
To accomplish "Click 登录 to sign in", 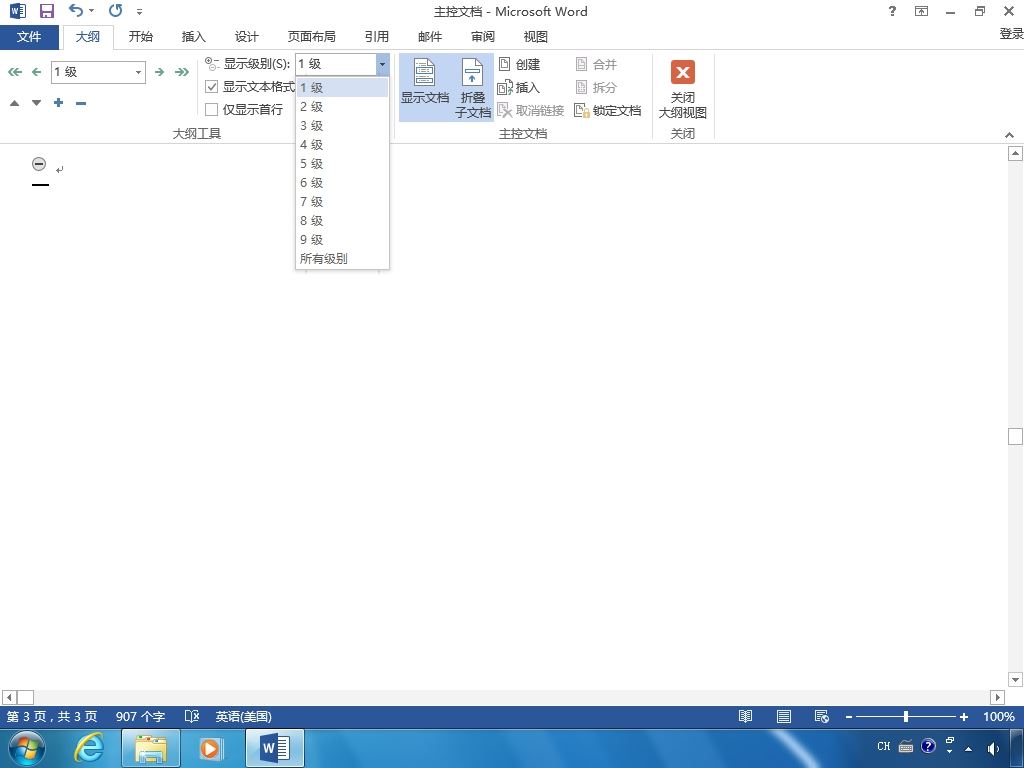I will click(1011, 33).
